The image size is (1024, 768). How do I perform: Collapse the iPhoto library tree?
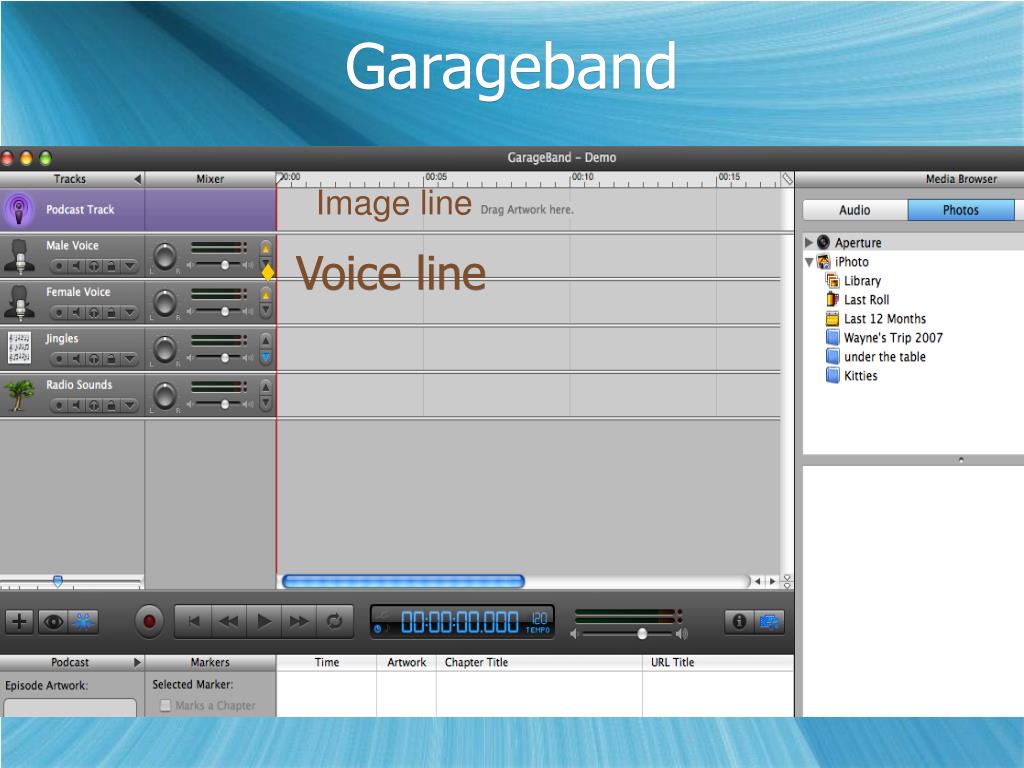click(809, 262)
